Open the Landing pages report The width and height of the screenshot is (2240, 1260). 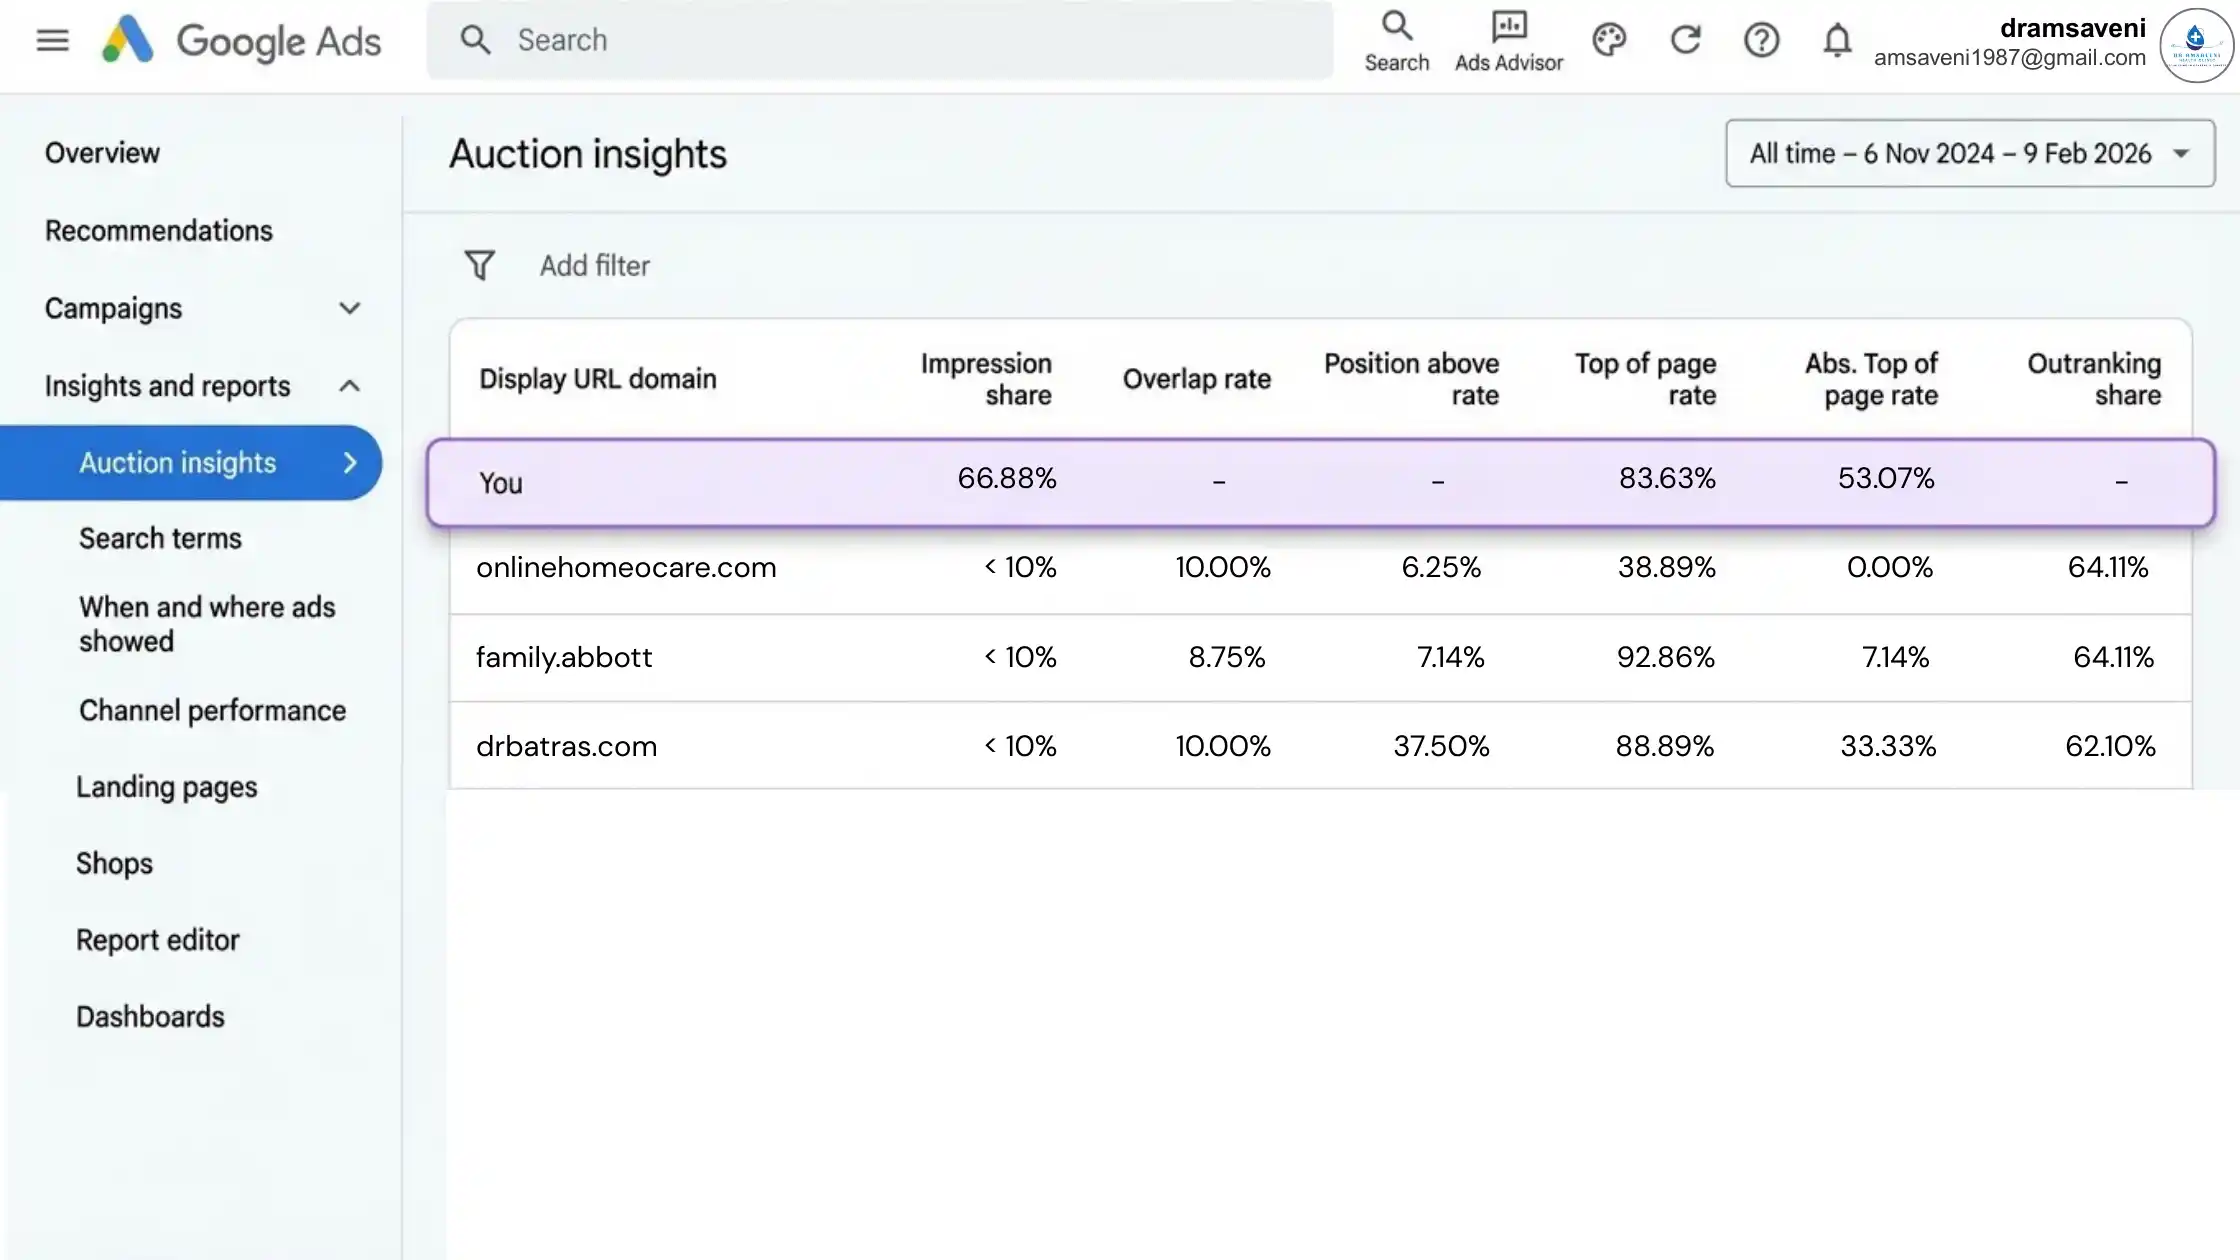tap(166, 787)
